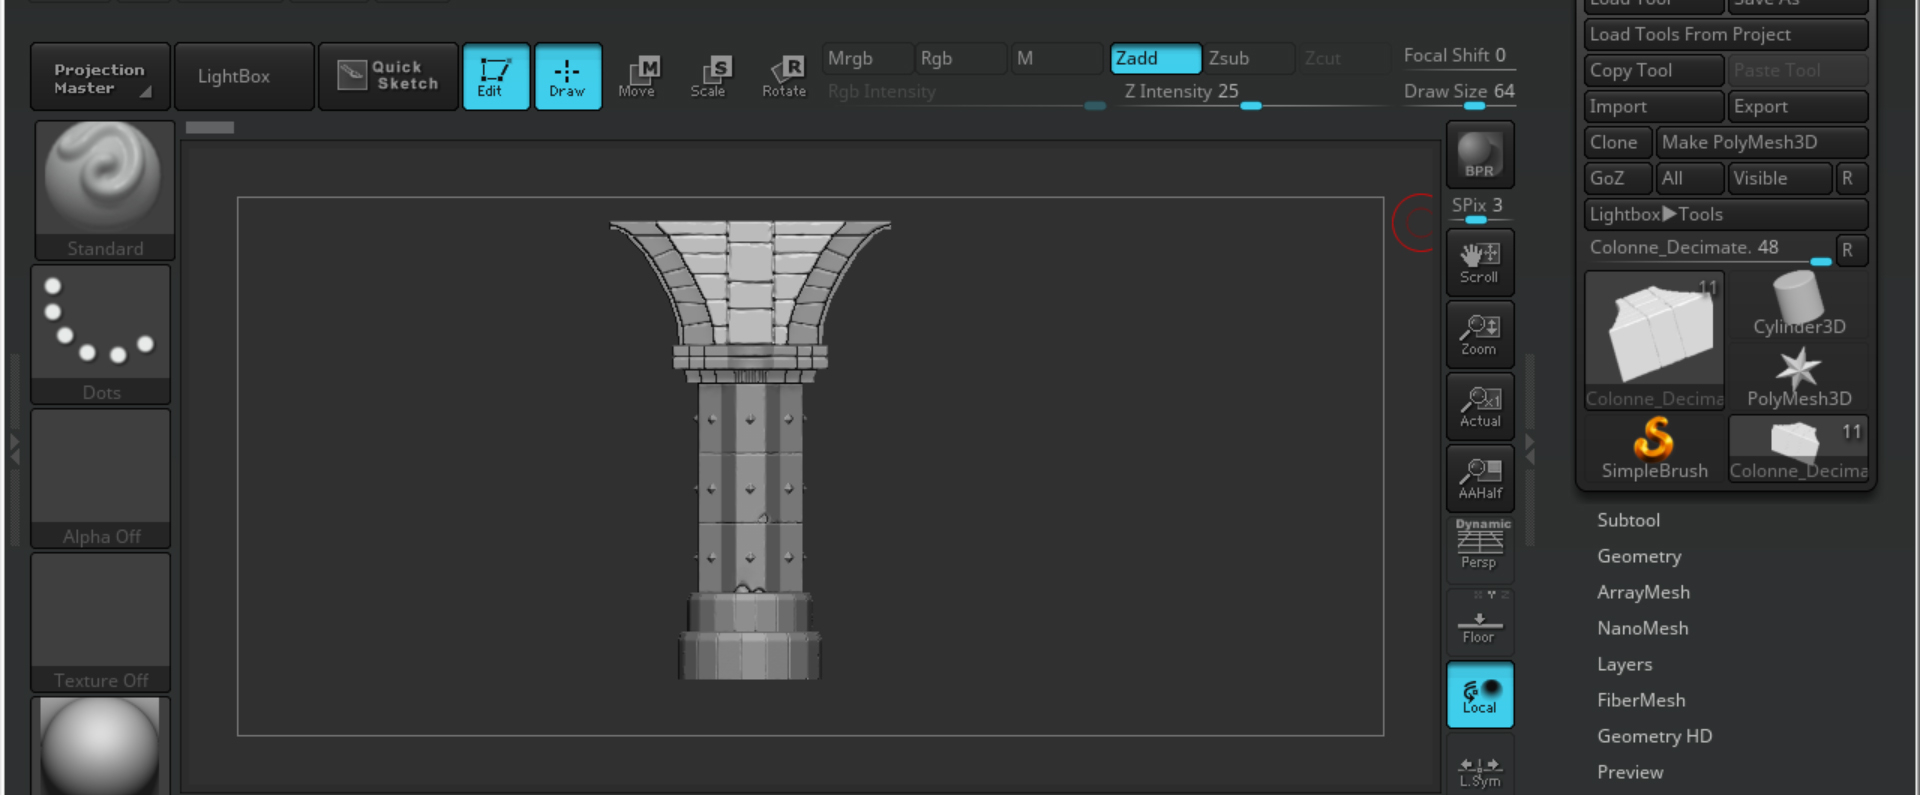Open the Alpha Off selector

pyautogui.click(x=101, y=478)
